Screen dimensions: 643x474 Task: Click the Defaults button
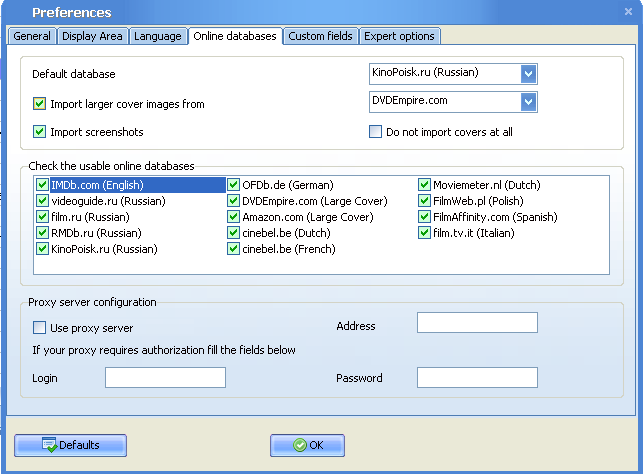(x=71, y=445)
